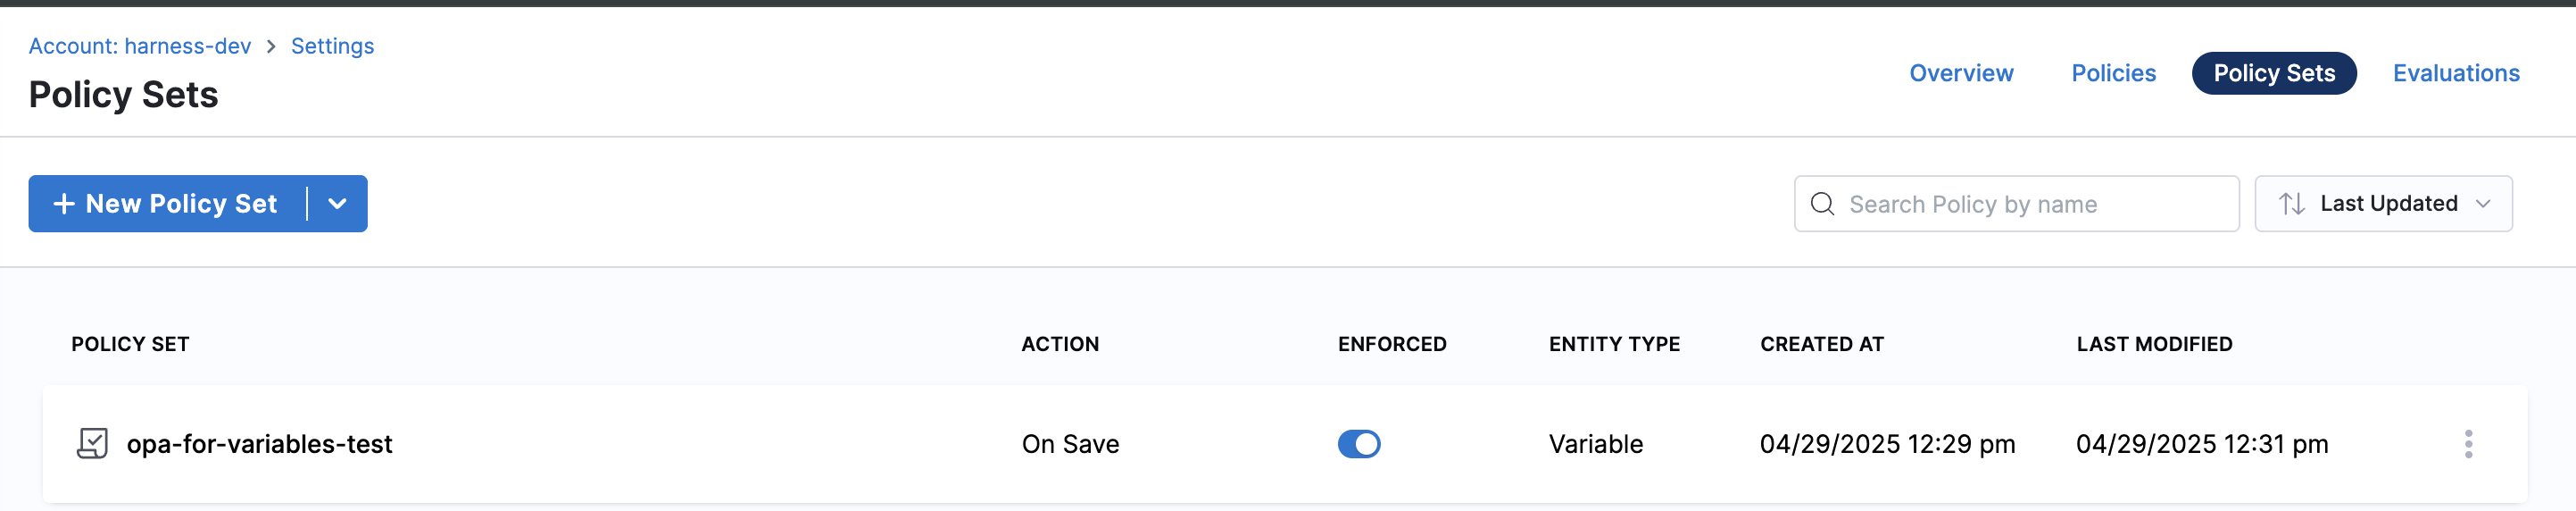Switch to the Overview tab
Screen dimensions: 2576x511
point(1960,73)
